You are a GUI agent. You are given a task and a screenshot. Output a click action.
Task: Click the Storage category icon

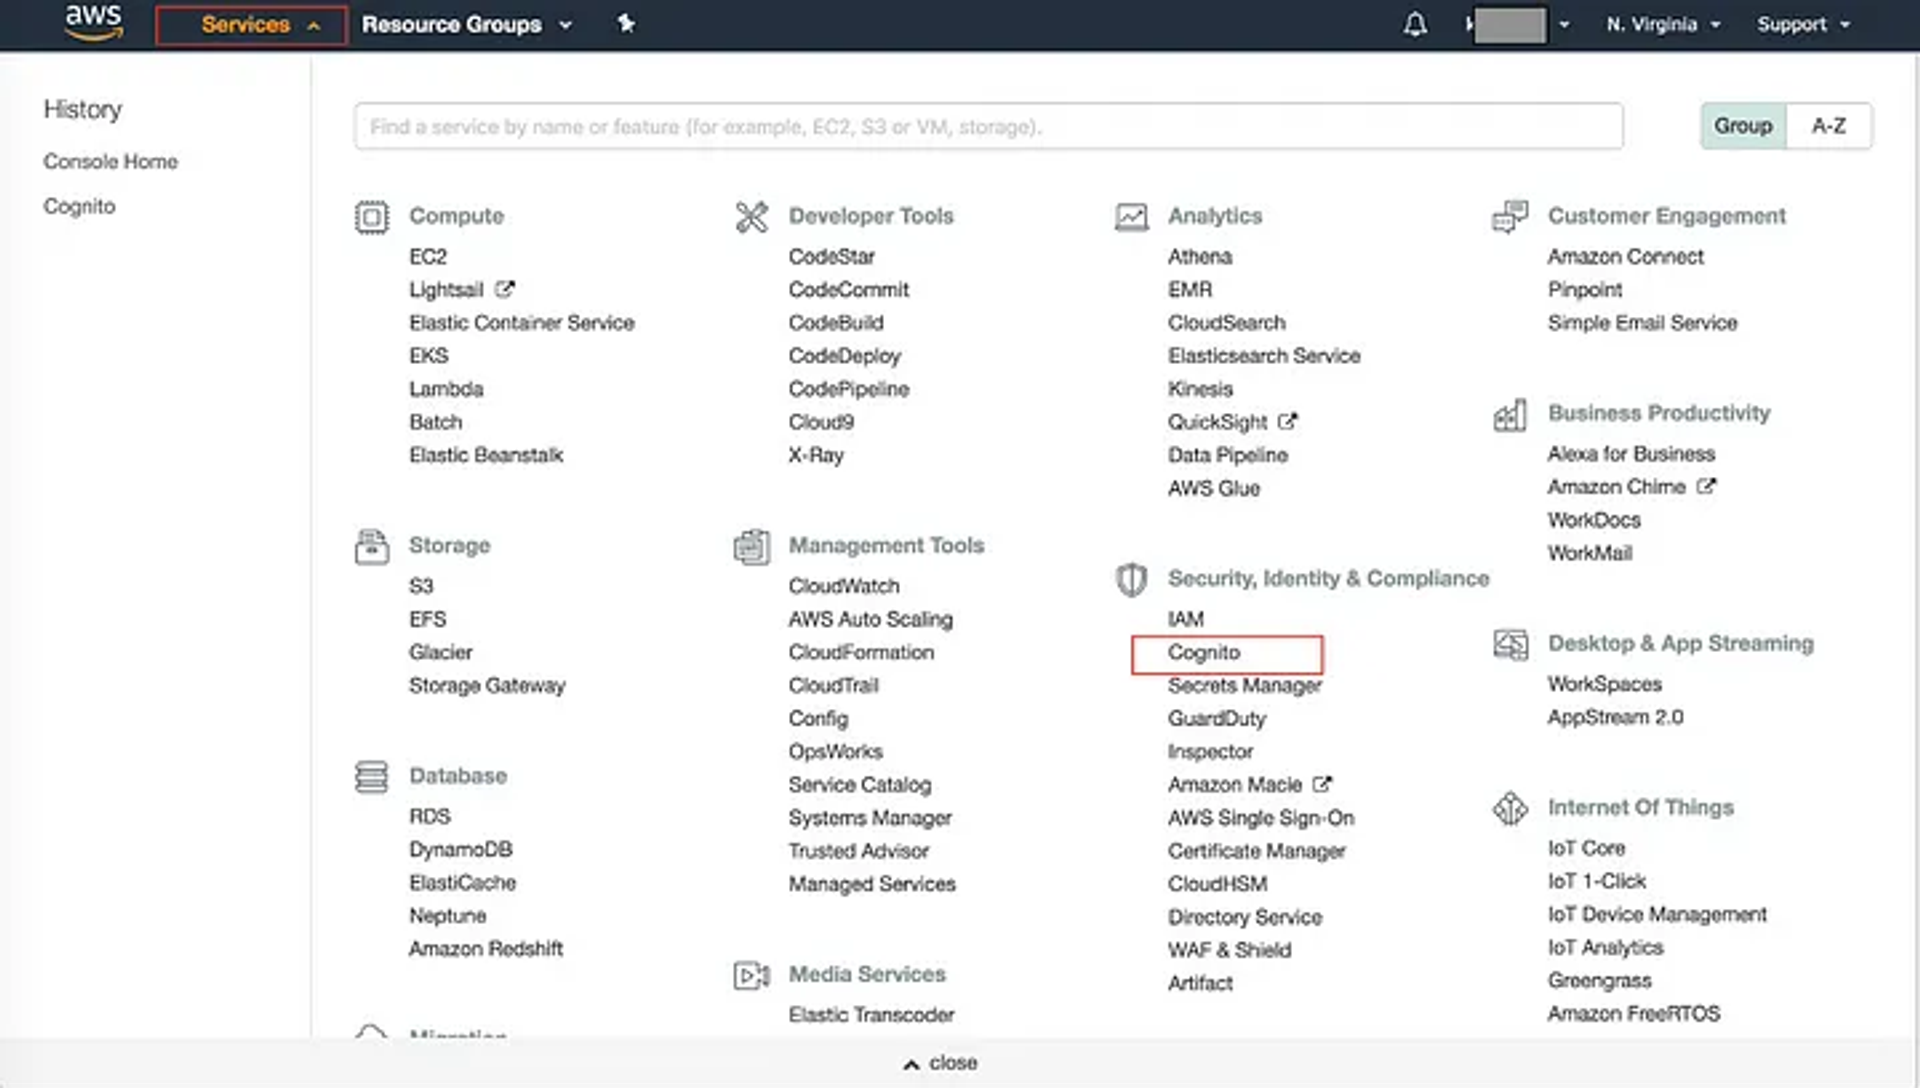(372, 547)
